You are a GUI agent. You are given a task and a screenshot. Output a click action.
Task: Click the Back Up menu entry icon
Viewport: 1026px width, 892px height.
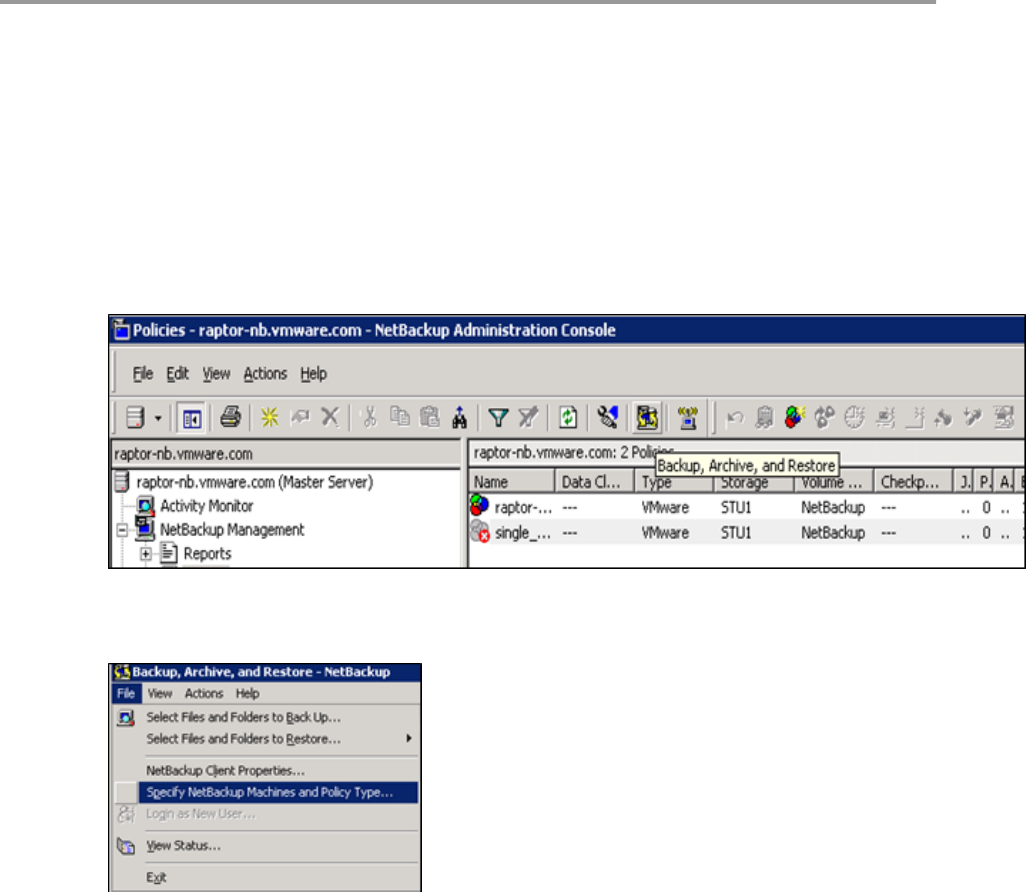pyautogui.click(x=126, y=718)
